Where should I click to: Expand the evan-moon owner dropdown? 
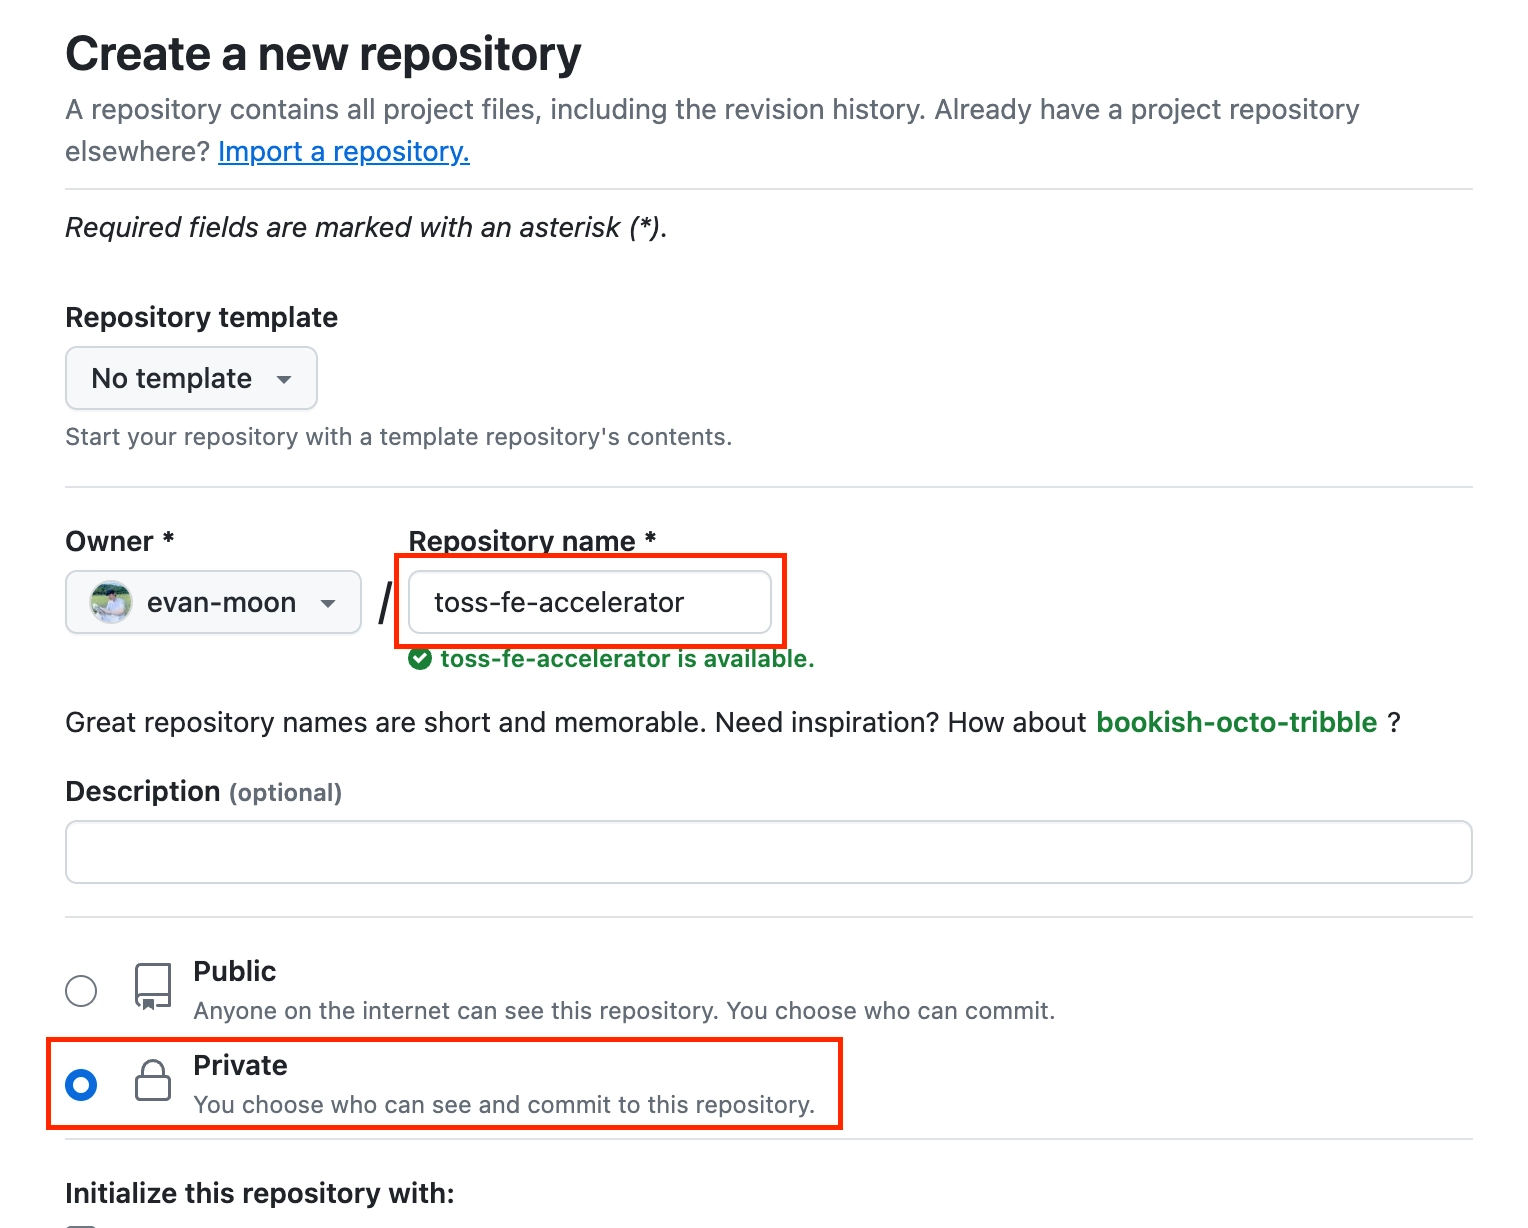point(213,602)
